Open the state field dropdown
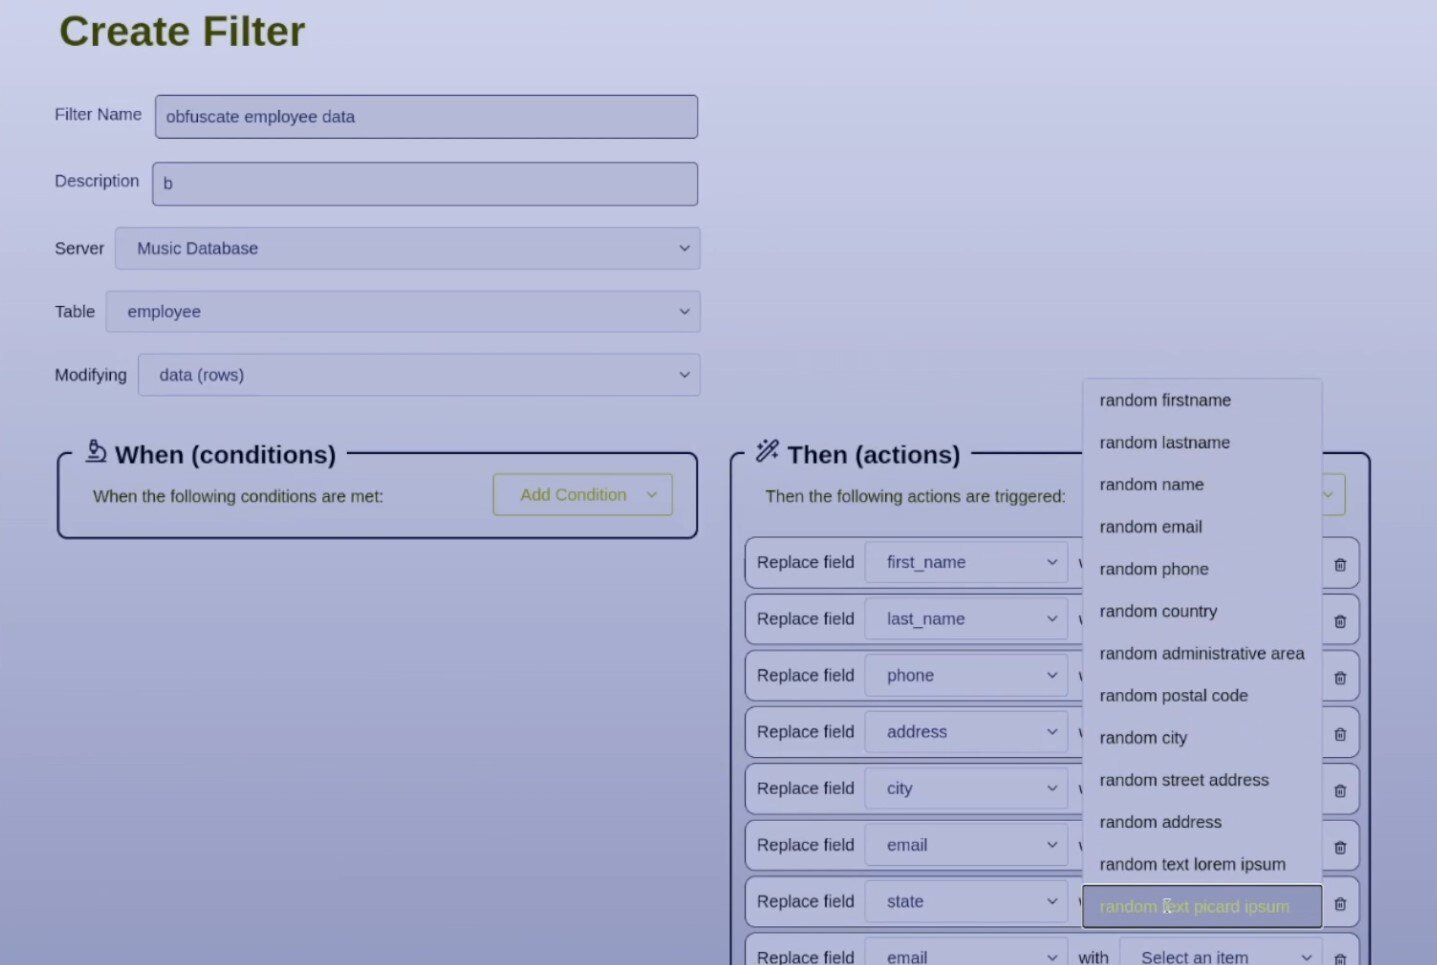The image size is (1437, 965). click(x=966, y=901)
